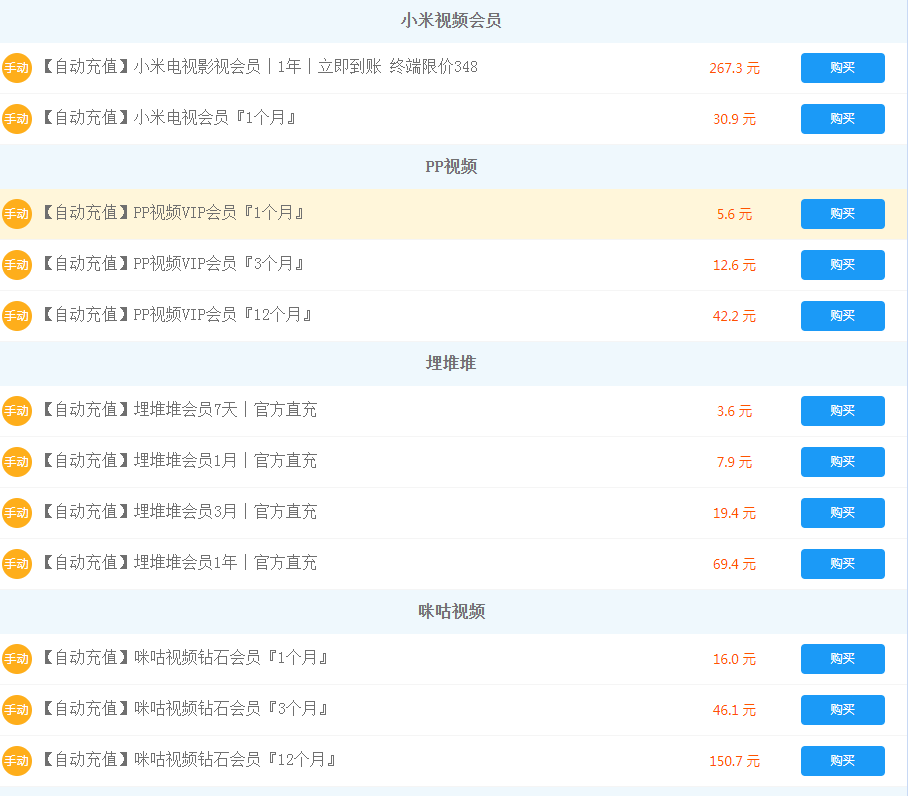Screen dimensions: 909x796
Task: Click the 手动 badge beside 小米电视影视会员 1年
Action: click(16, 68)
